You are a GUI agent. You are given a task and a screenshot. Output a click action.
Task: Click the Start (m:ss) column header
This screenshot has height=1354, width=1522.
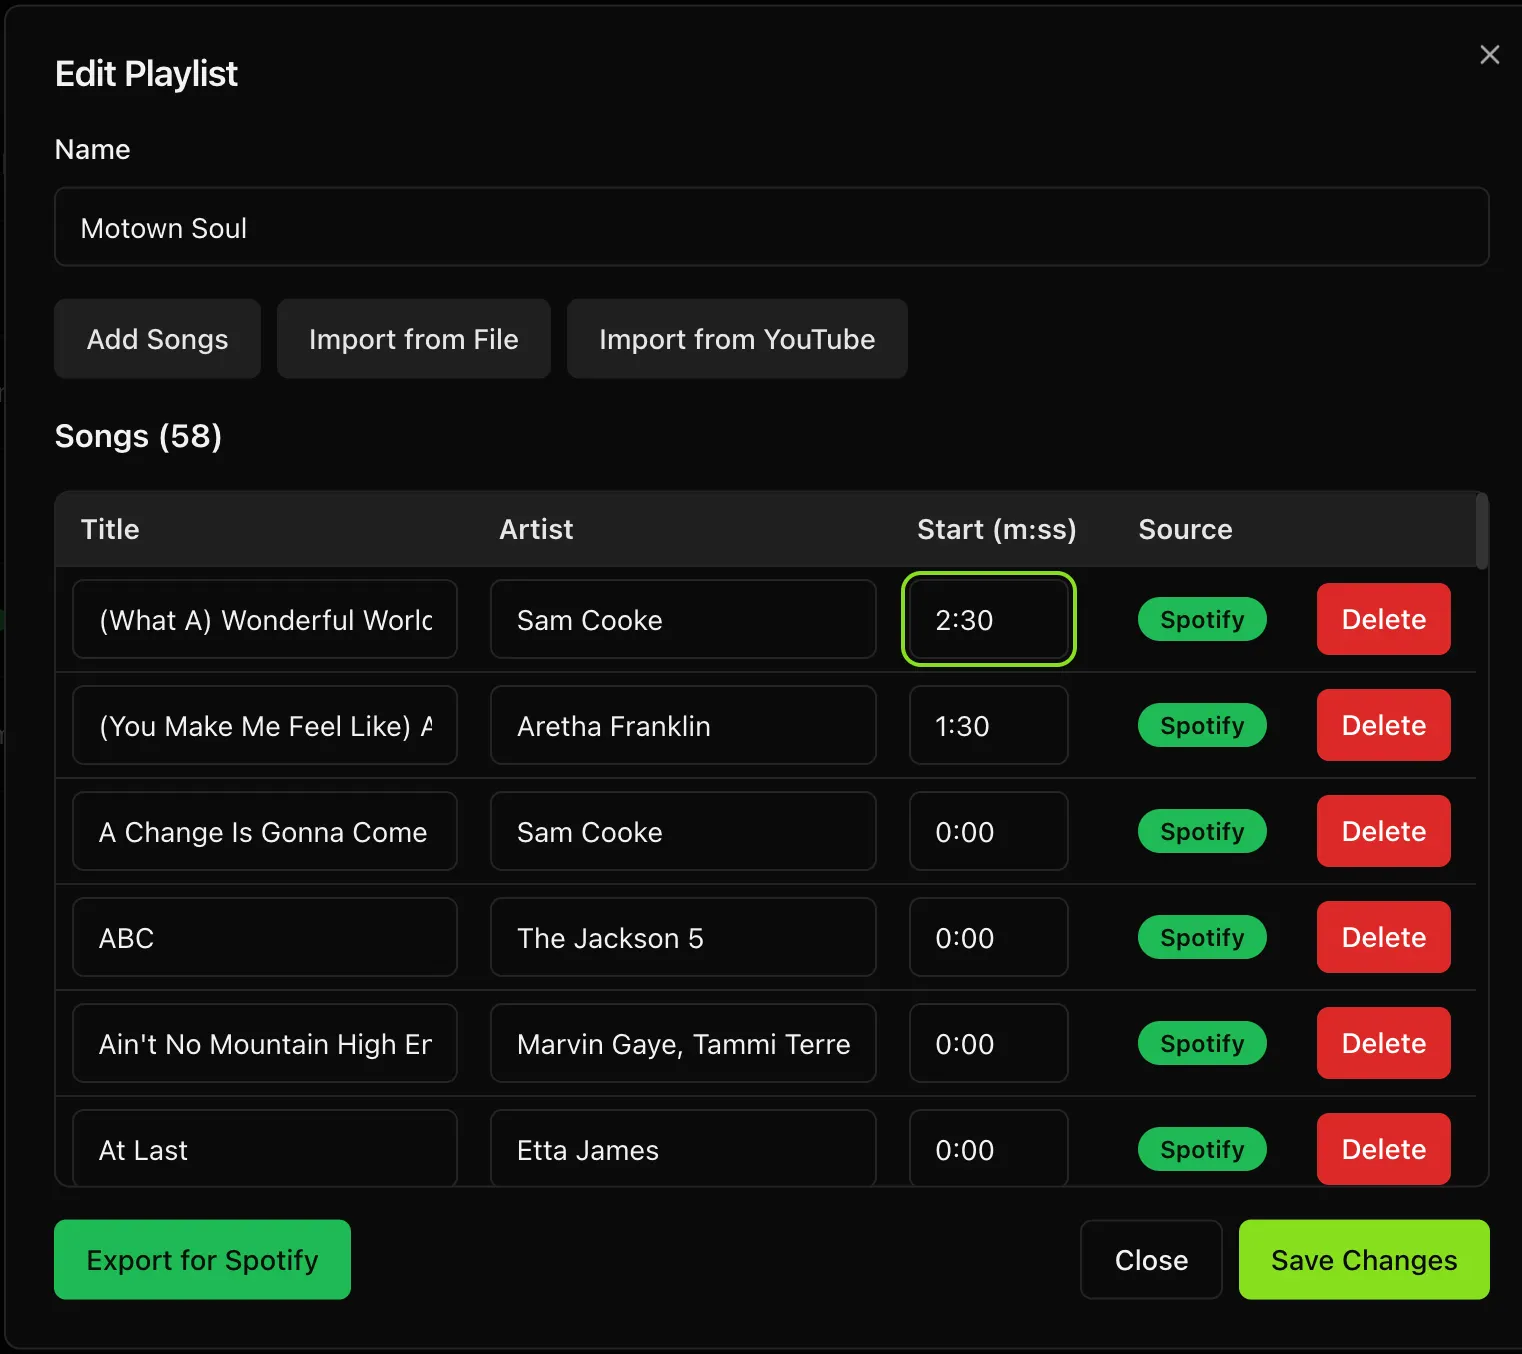[997, 529]
